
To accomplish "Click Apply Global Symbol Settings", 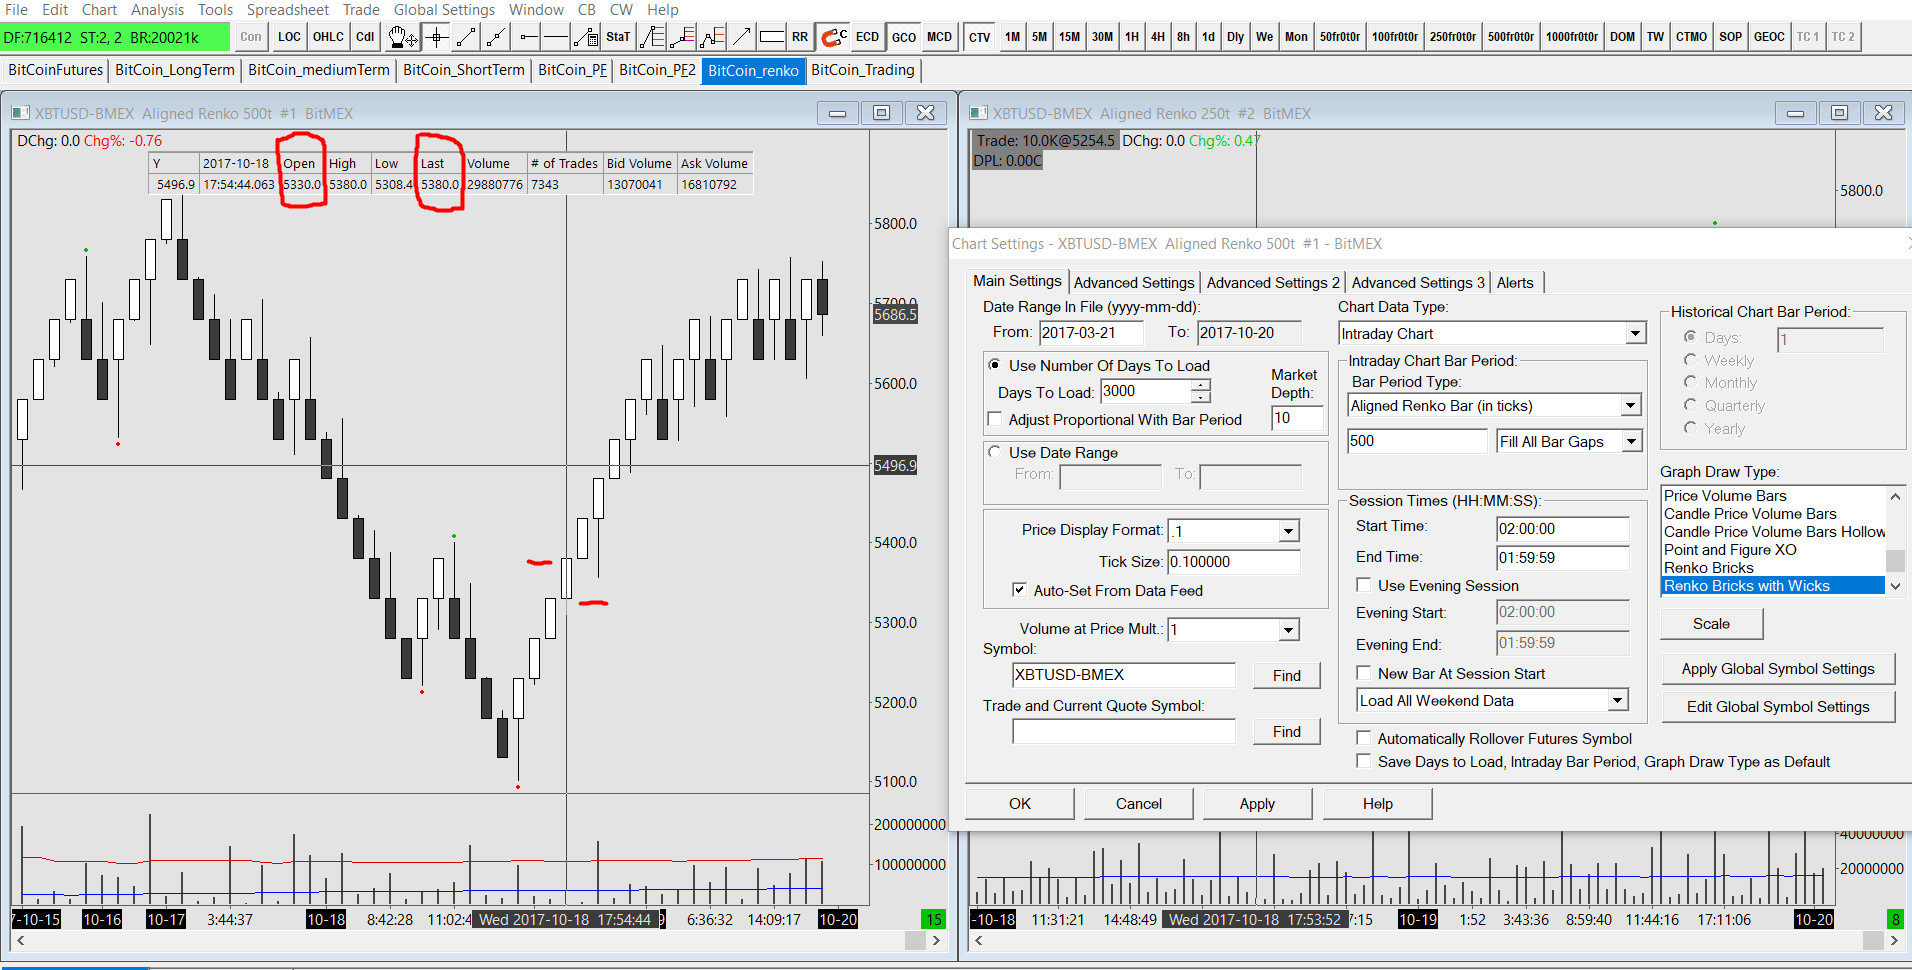I will coord(1778,669).
